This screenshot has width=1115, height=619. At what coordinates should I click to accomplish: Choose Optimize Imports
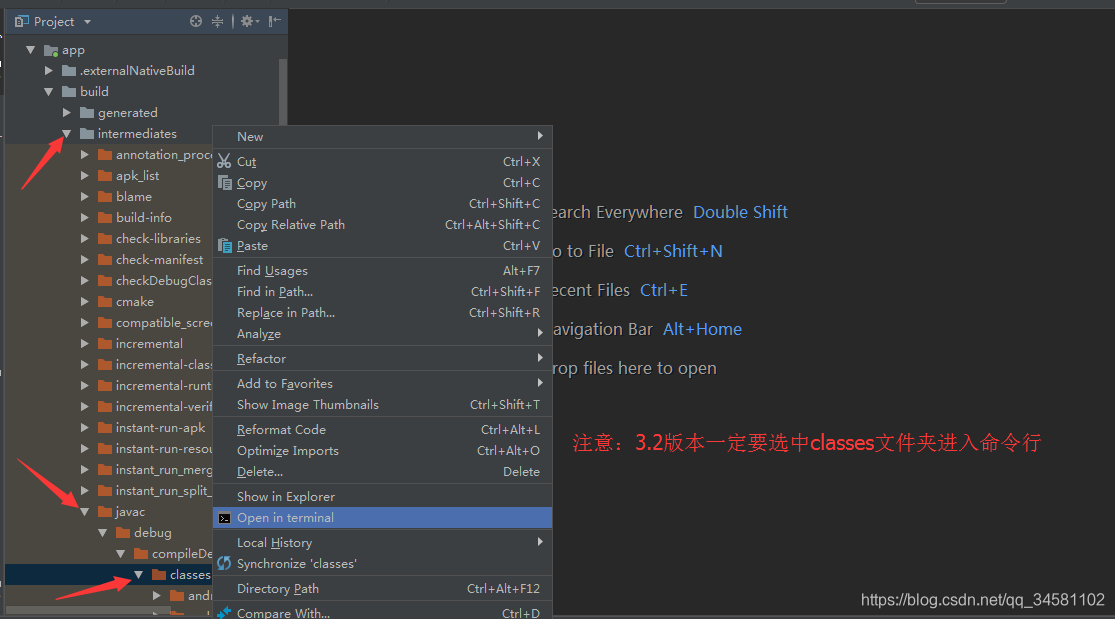[383, 450]
